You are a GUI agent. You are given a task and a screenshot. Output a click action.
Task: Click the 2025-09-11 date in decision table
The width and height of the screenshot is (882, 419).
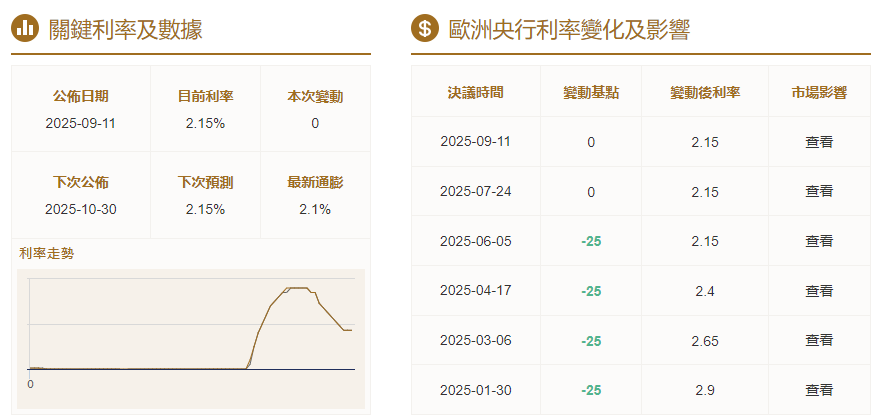475,141
